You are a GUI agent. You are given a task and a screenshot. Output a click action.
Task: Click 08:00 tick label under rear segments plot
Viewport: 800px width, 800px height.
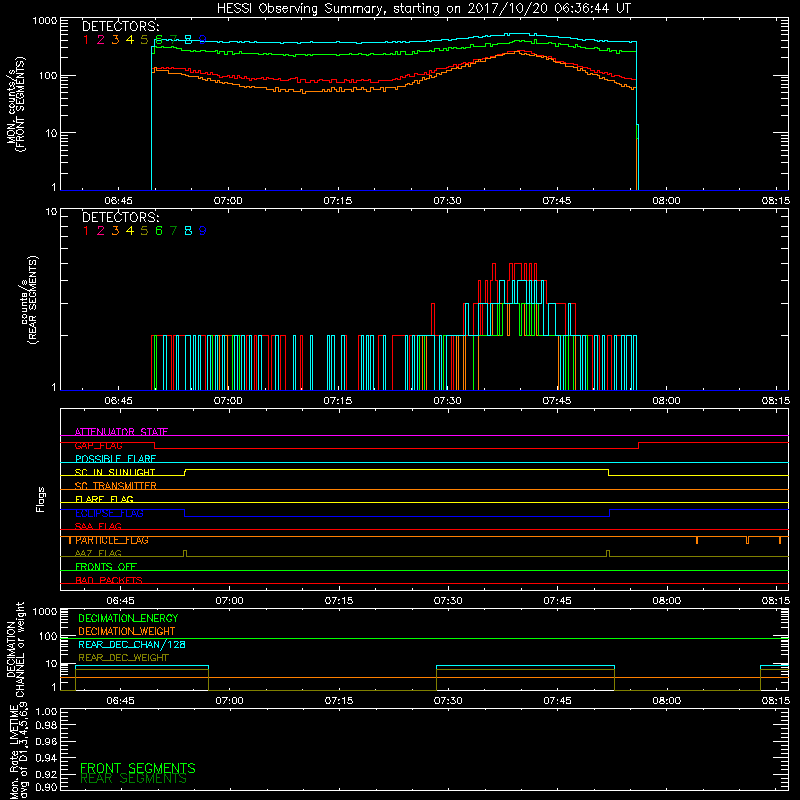click(x=666, y=401)
